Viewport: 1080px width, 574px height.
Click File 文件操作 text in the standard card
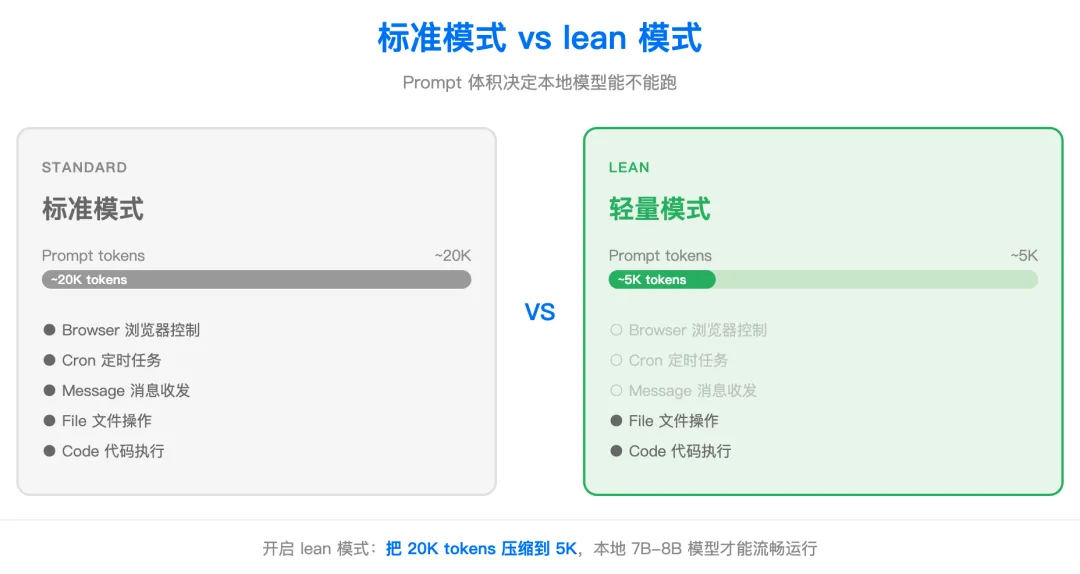(107, 421)
